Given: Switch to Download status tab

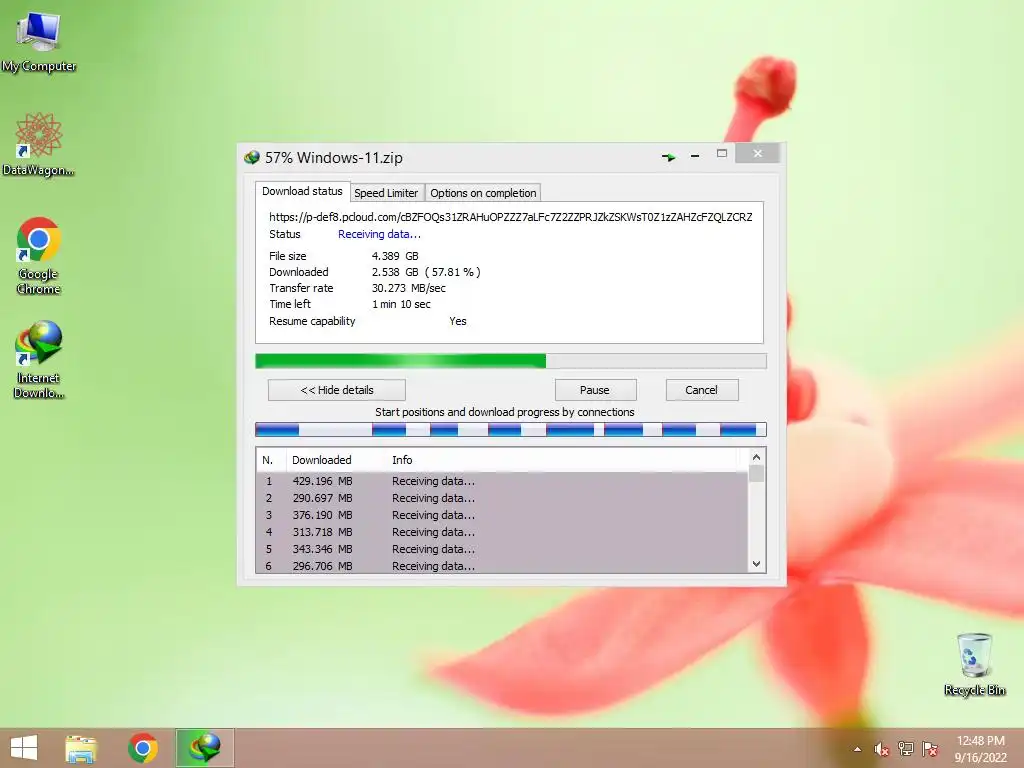Looking at the screenshot, I should [302, 191].
